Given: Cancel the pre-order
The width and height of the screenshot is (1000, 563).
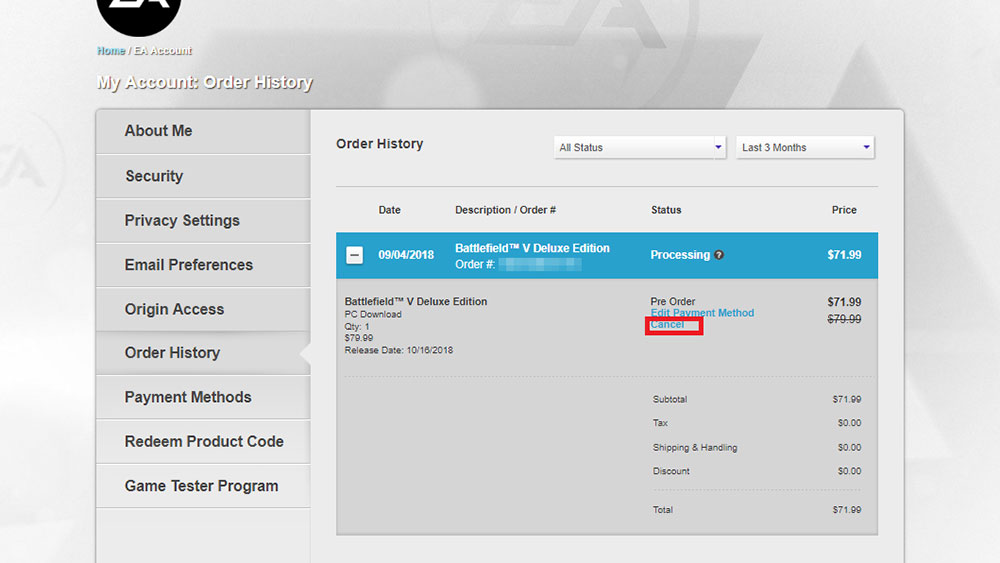Looking at the screenshot, I should [x=667, y=325].
